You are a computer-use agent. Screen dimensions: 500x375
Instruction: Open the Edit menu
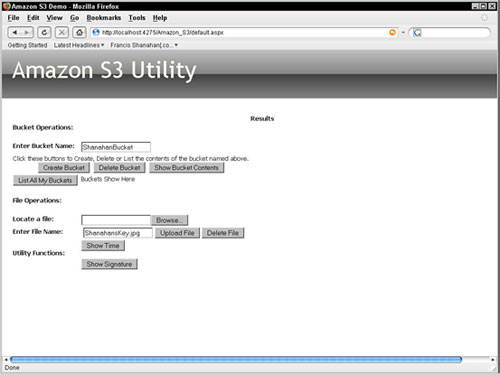33,18
